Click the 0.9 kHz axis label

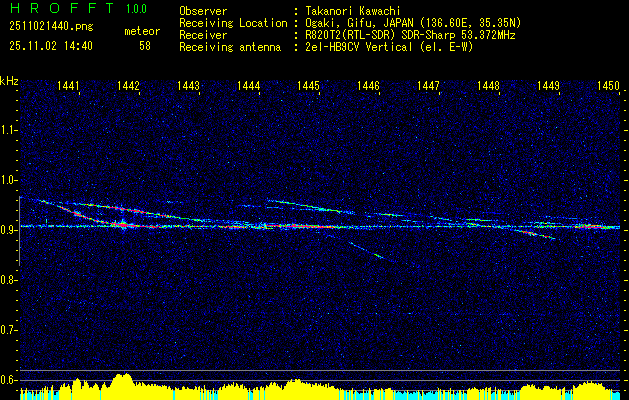[x=9, y=230]
